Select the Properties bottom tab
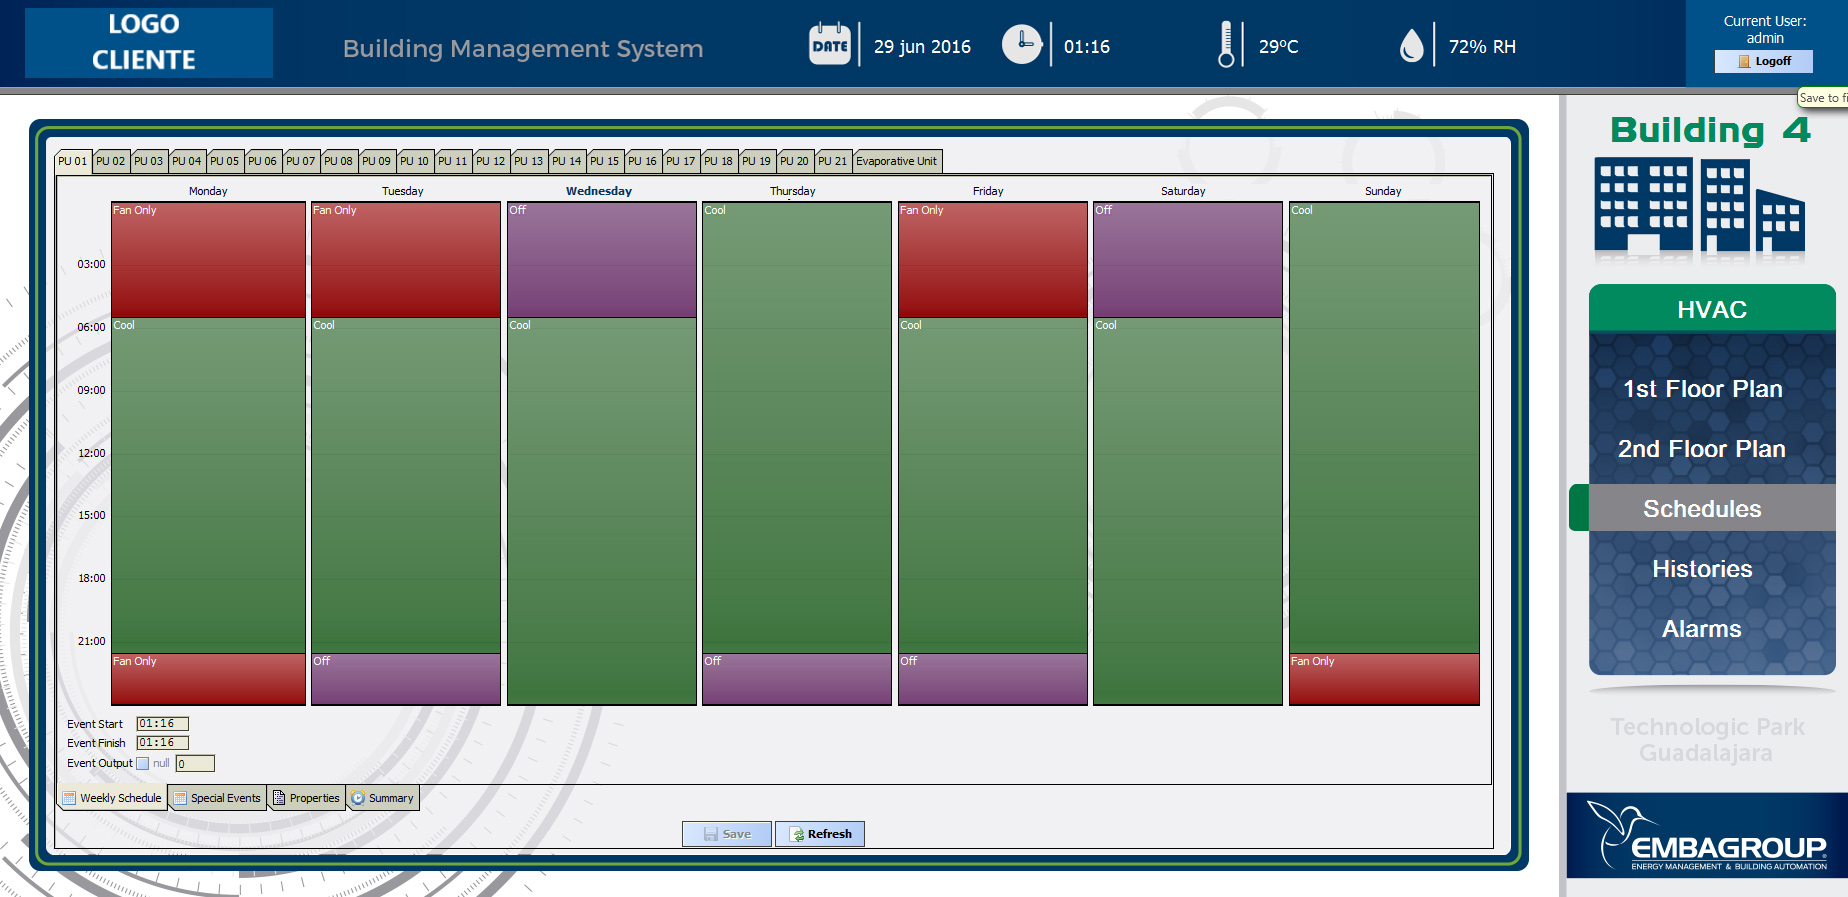The width and height of the screenshot is (1848, 897). point(307,798)
